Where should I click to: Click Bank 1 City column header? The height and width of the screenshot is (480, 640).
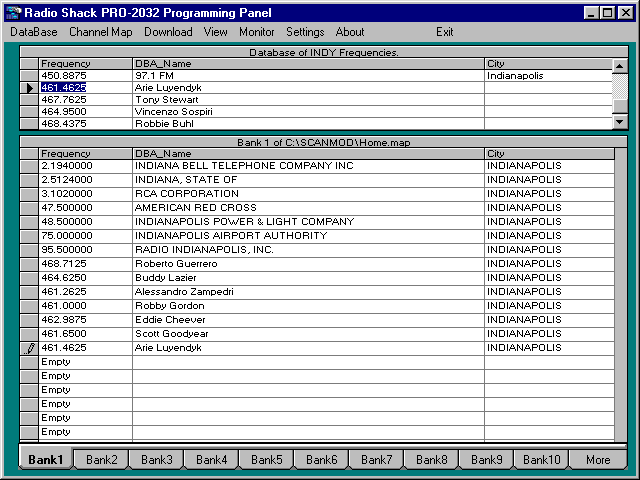549,154
